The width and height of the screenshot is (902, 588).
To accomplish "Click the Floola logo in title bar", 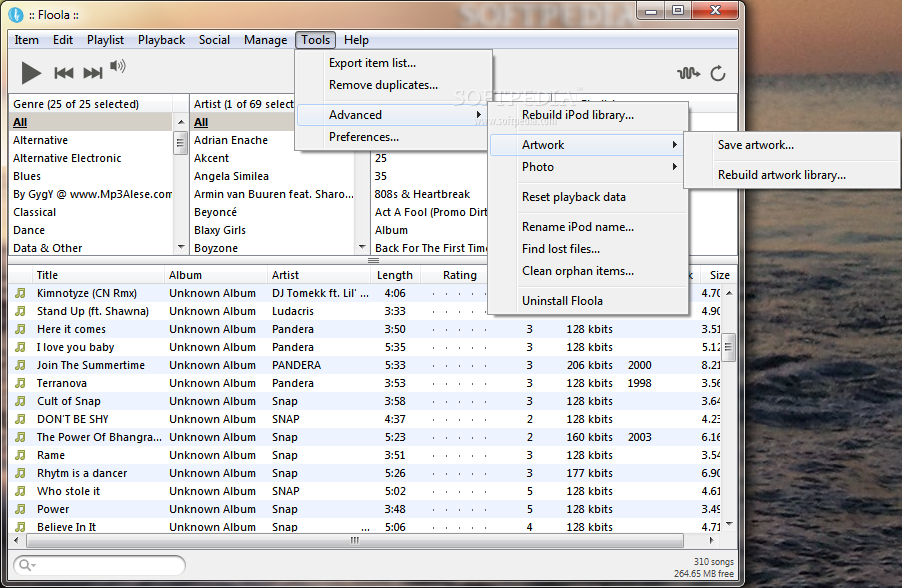I will [16, 14].
